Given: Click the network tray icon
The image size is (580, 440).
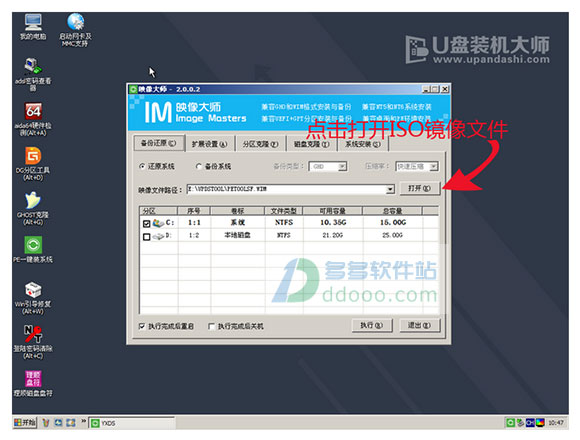Looking at the screenshot, I should 520,422.
